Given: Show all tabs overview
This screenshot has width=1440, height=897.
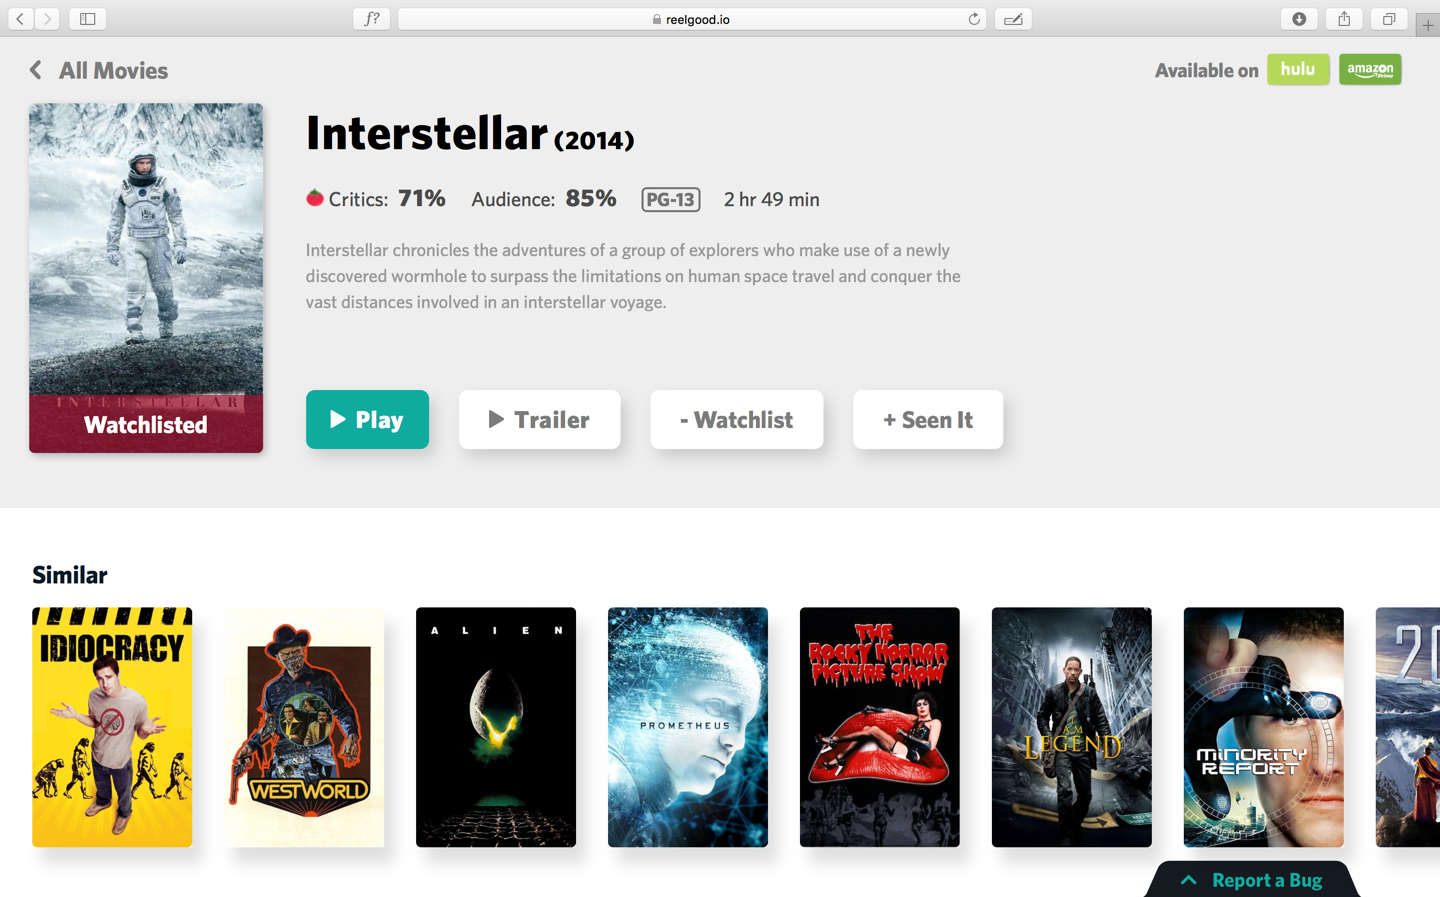Looking at the screenshot, I should tap(1389, 19).
